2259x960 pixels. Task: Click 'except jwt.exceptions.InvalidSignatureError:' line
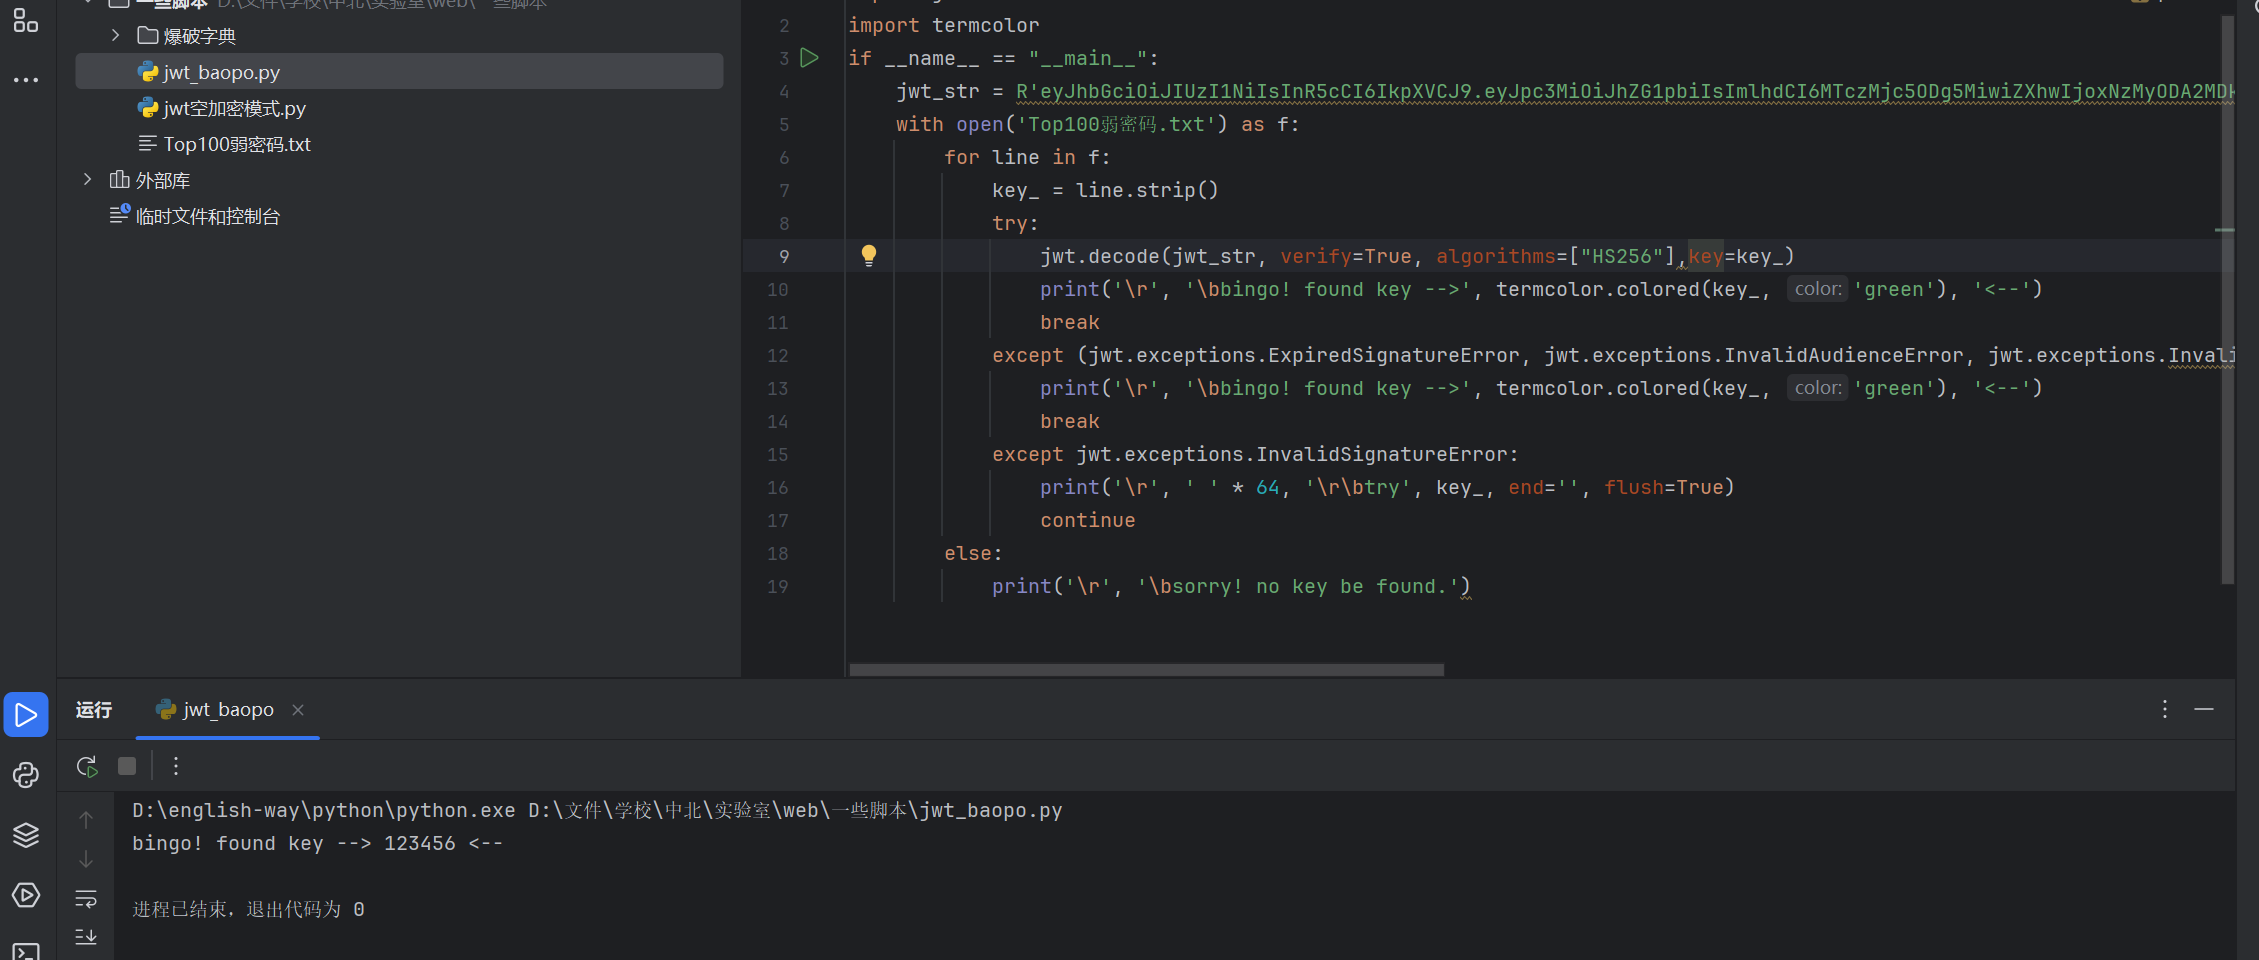click(x=1255, y=454)
